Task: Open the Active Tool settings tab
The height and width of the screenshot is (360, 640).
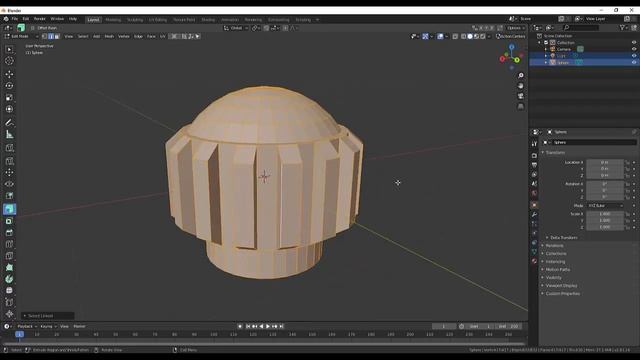Action: (x=534, y=144)
